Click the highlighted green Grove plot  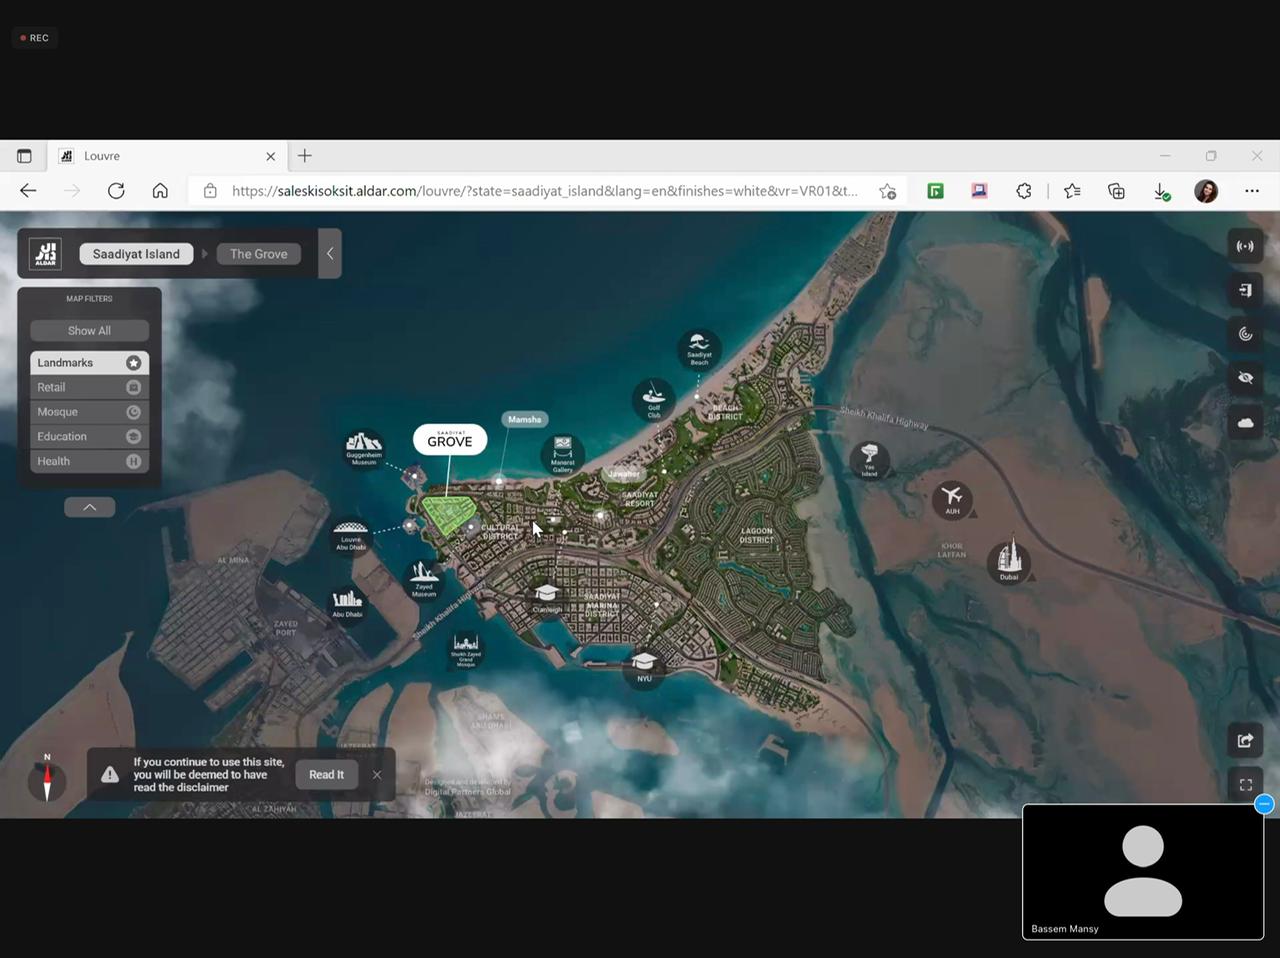click(448, 514)
